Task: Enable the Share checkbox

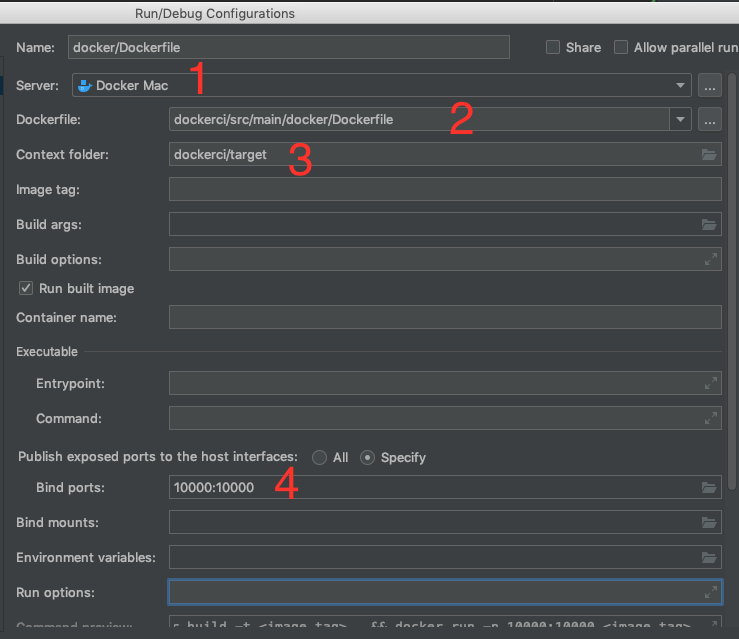Action: (x=553, y=47)
